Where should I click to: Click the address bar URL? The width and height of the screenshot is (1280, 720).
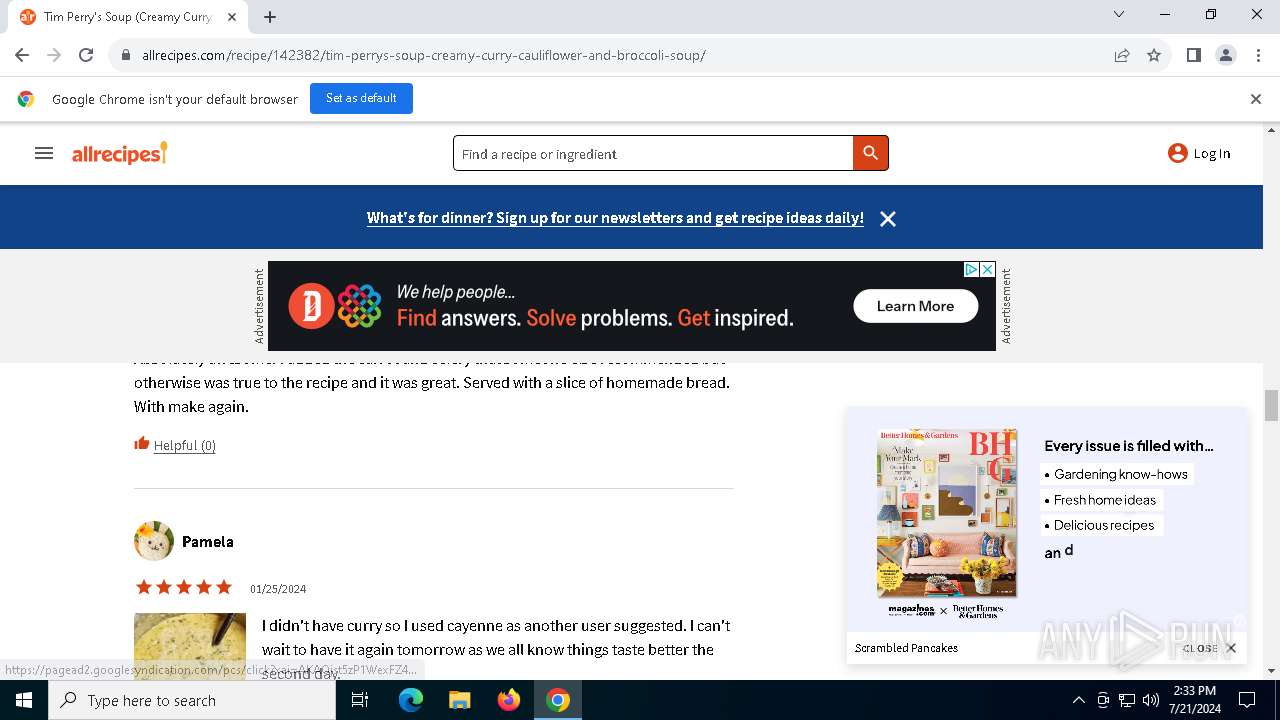coord(424,55)
